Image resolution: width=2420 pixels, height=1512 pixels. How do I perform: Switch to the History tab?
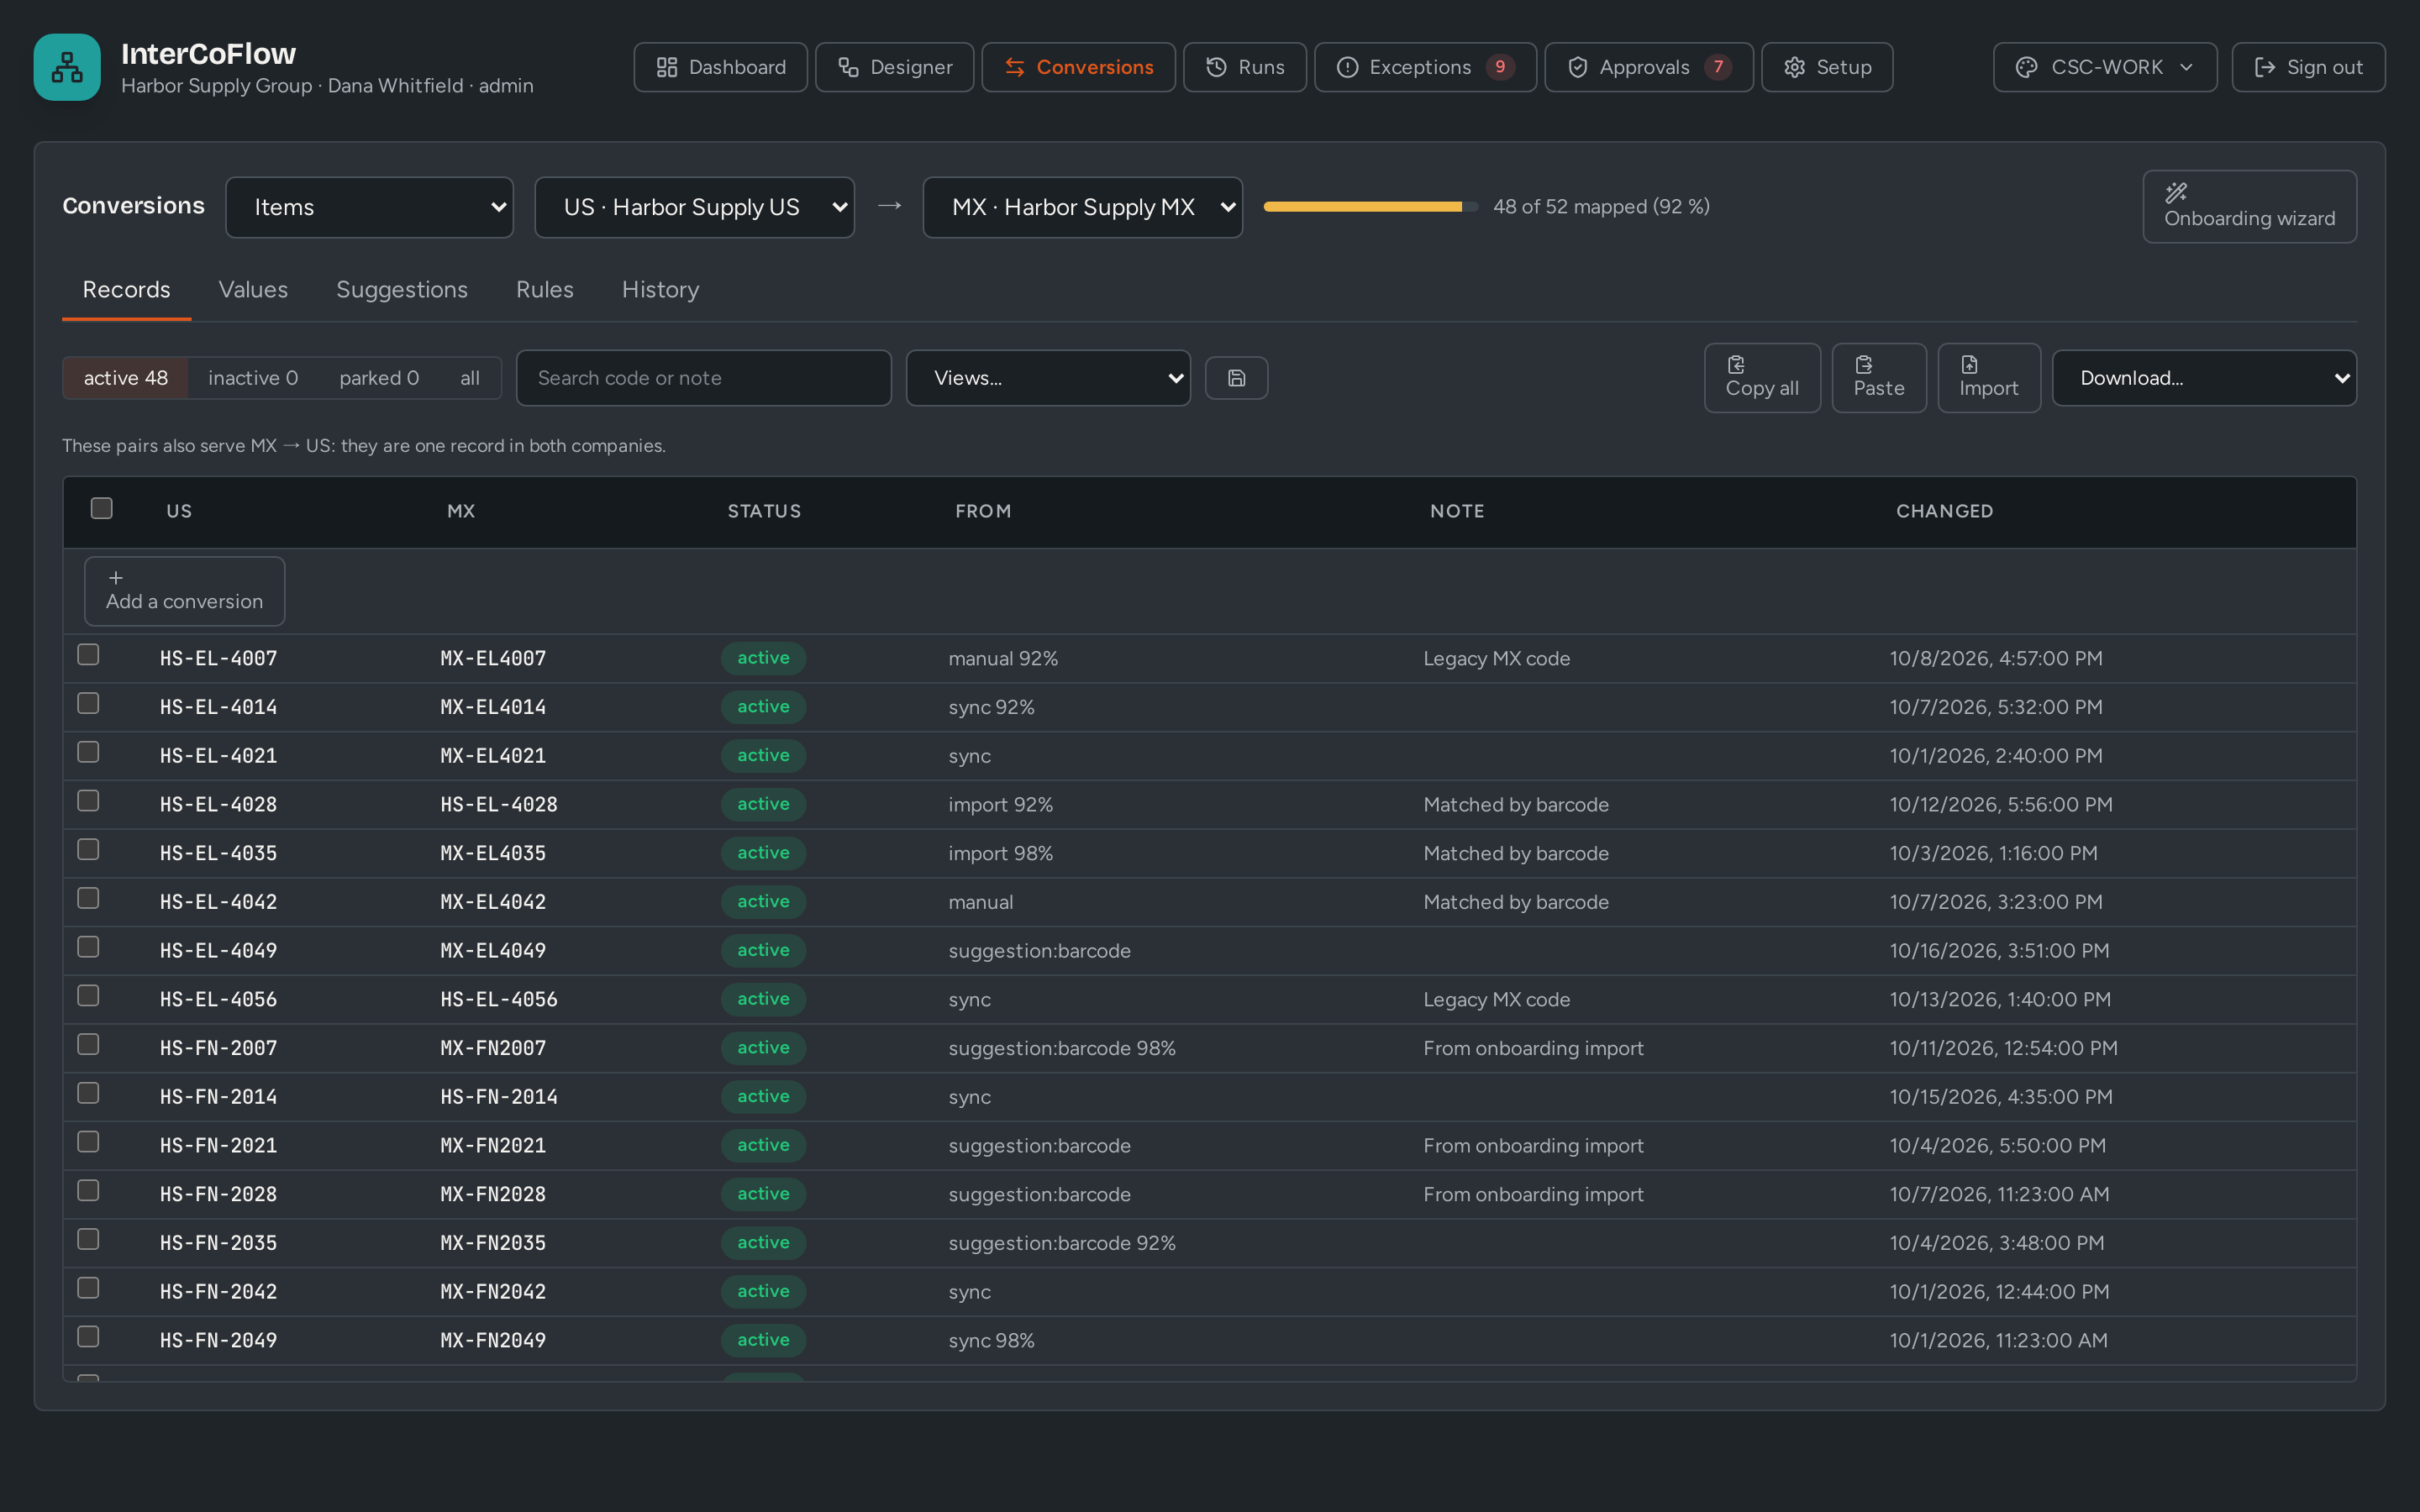(x=661, y=290)
